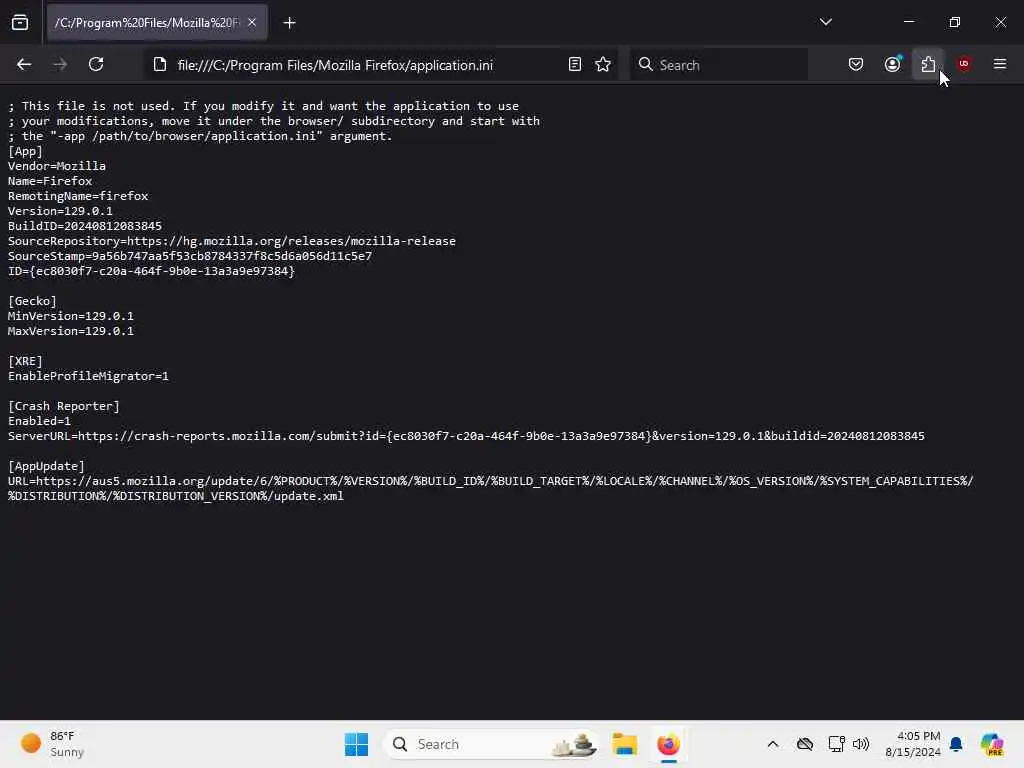1024x768 pixels.
Task: Minimize the Firefox window
Action: (x=908, y=22)
